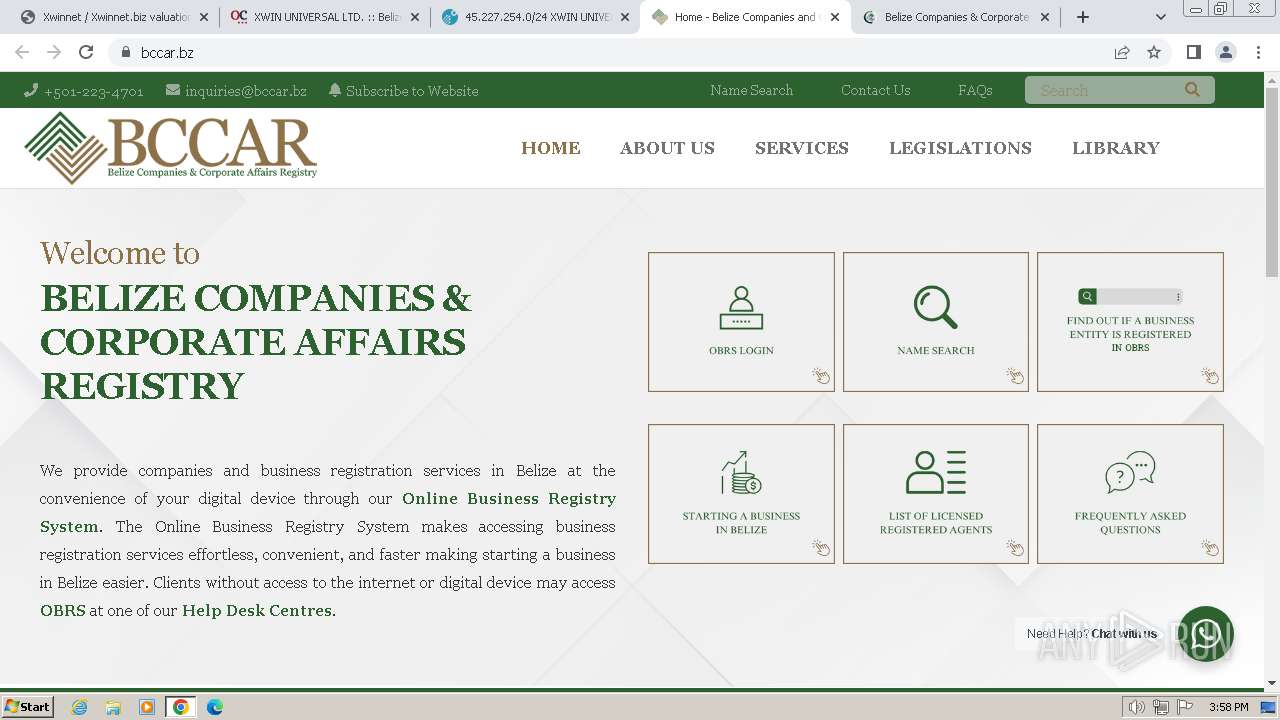The image size is (1280, 720).
Task: Open Internet Explorer from taskbar
Action: tap(80, 707)
